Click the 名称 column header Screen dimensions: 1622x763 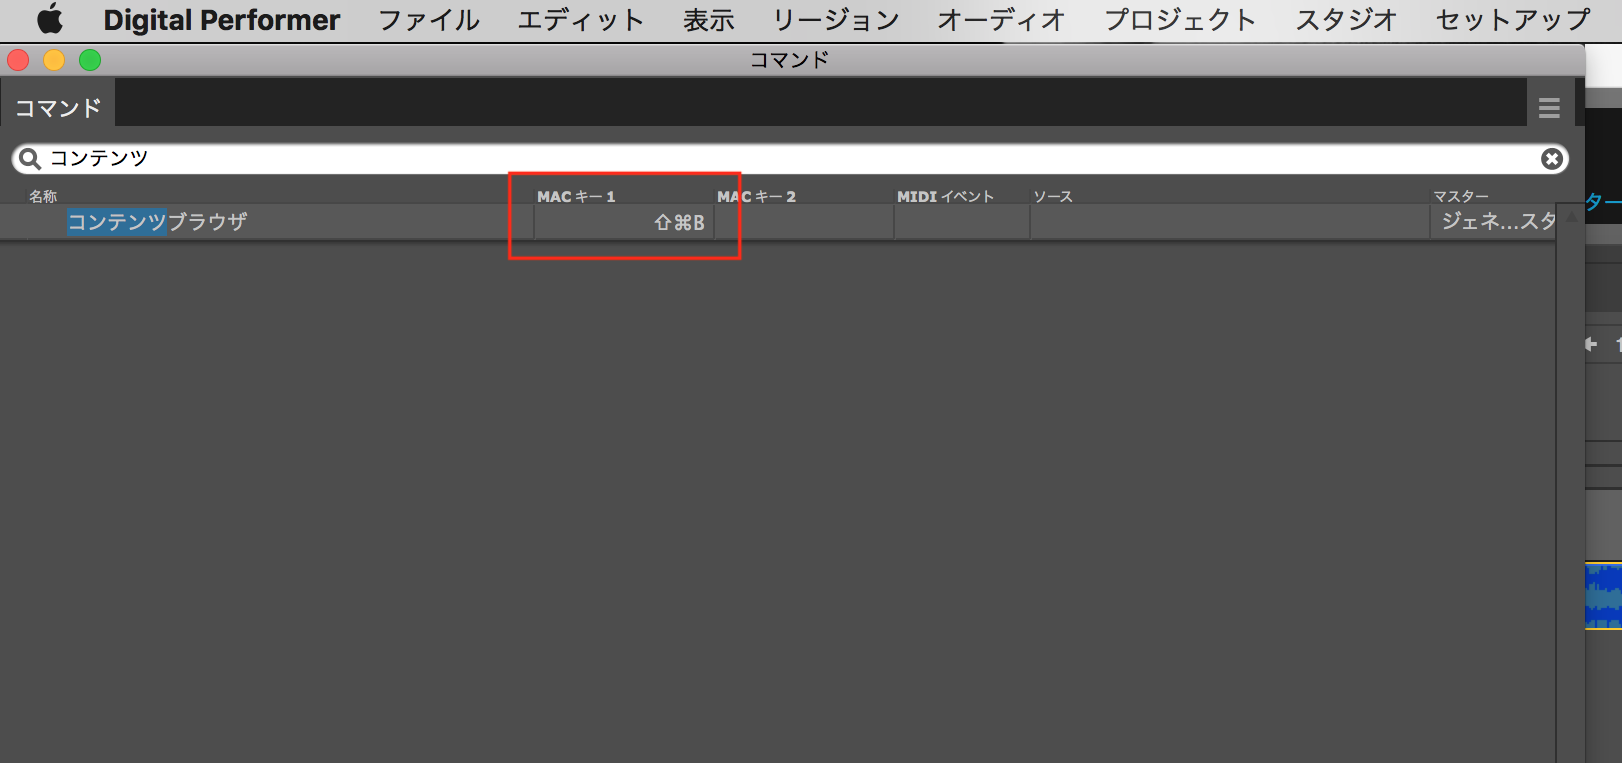pyautogui.click(x=43, y=196)
